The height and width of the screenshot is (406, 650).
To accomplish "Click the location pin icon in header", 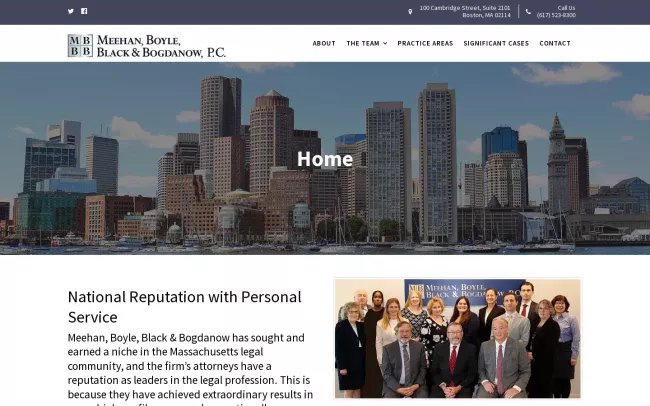I will pos(410,12).
